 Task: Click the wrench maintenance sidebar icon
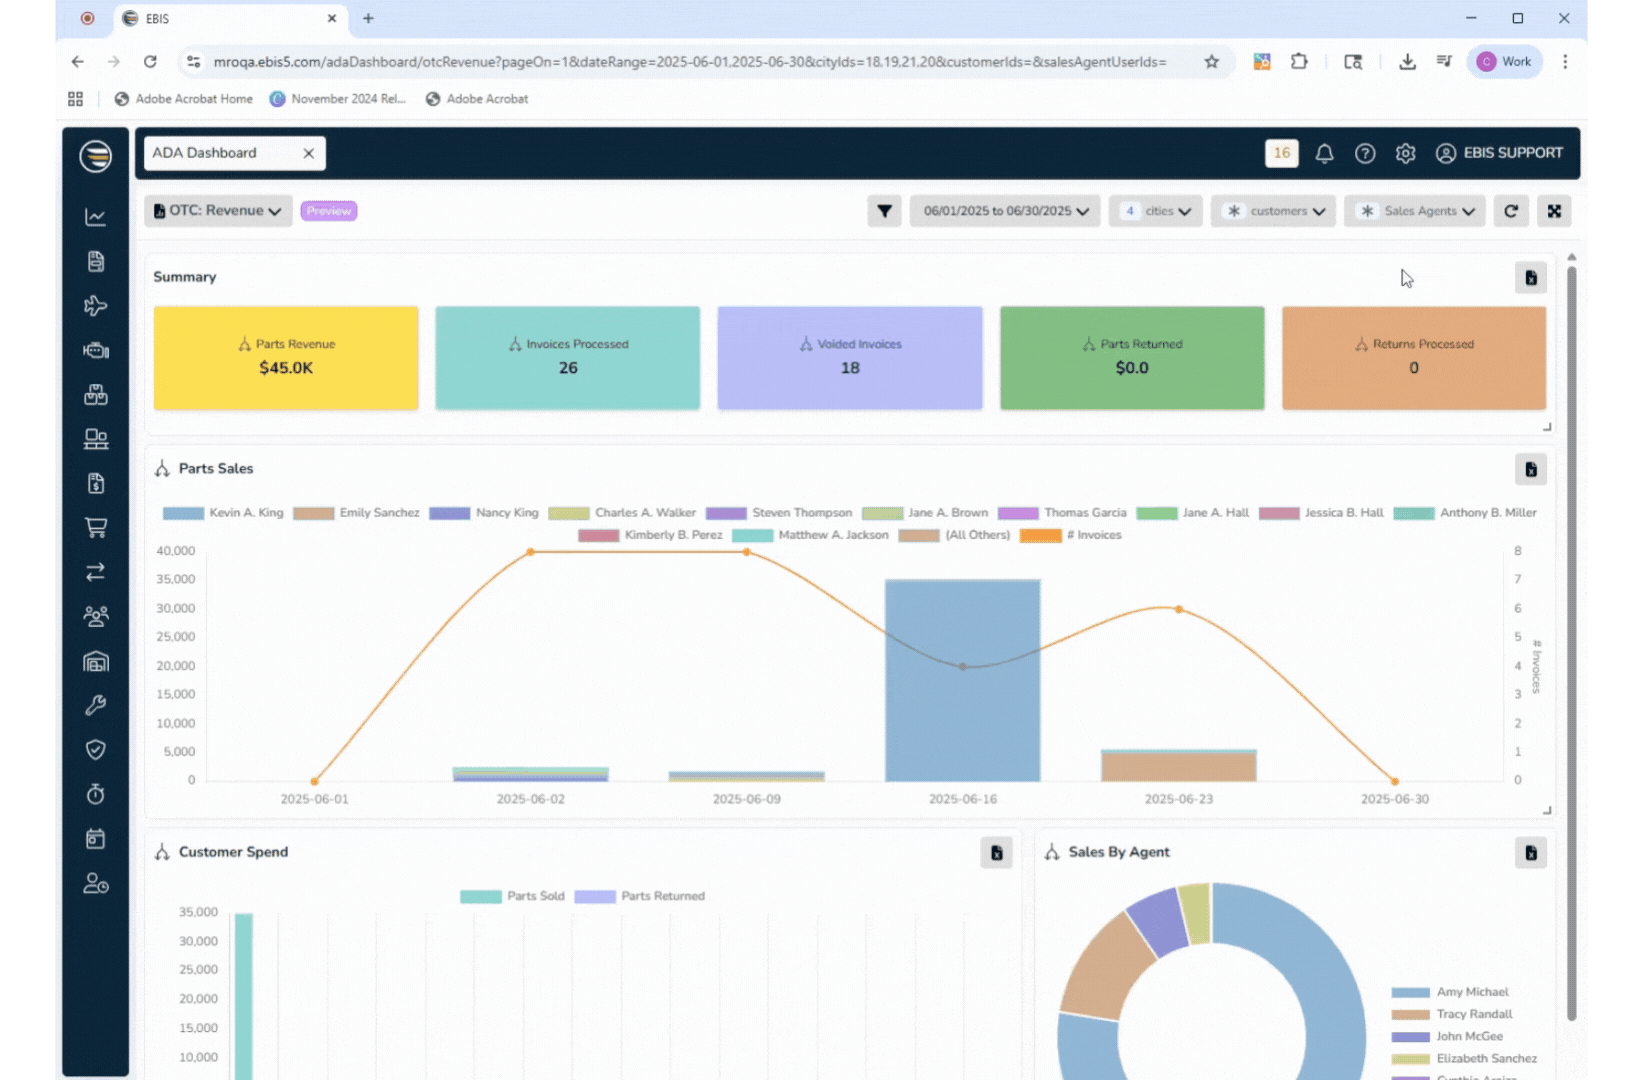point(96,706)
